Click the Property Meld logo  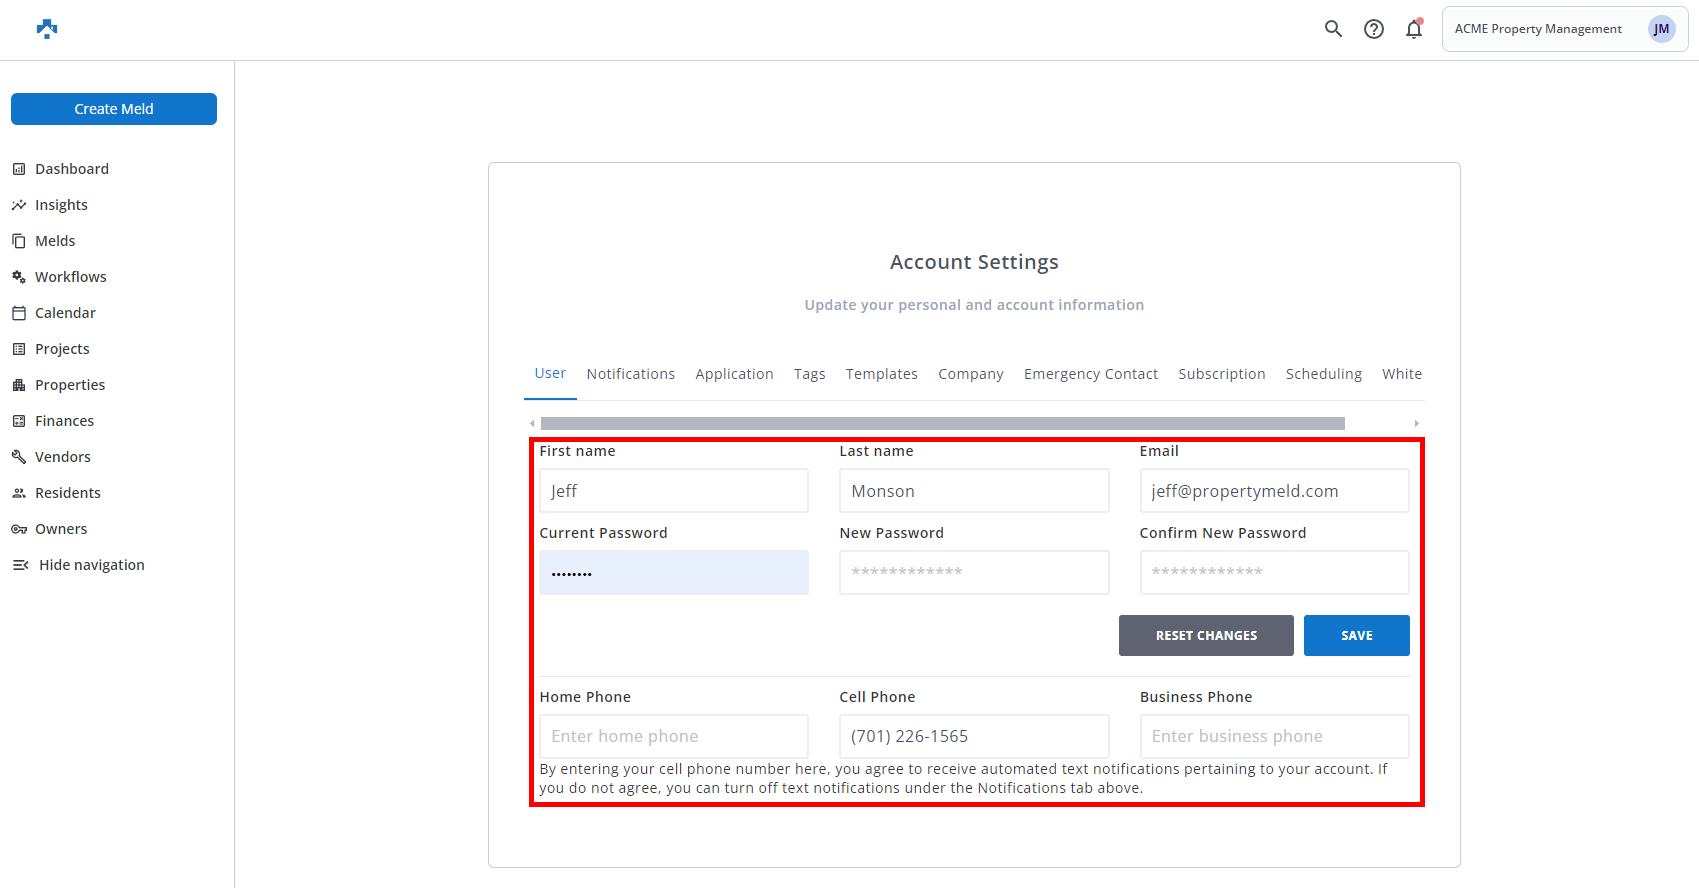47,29
